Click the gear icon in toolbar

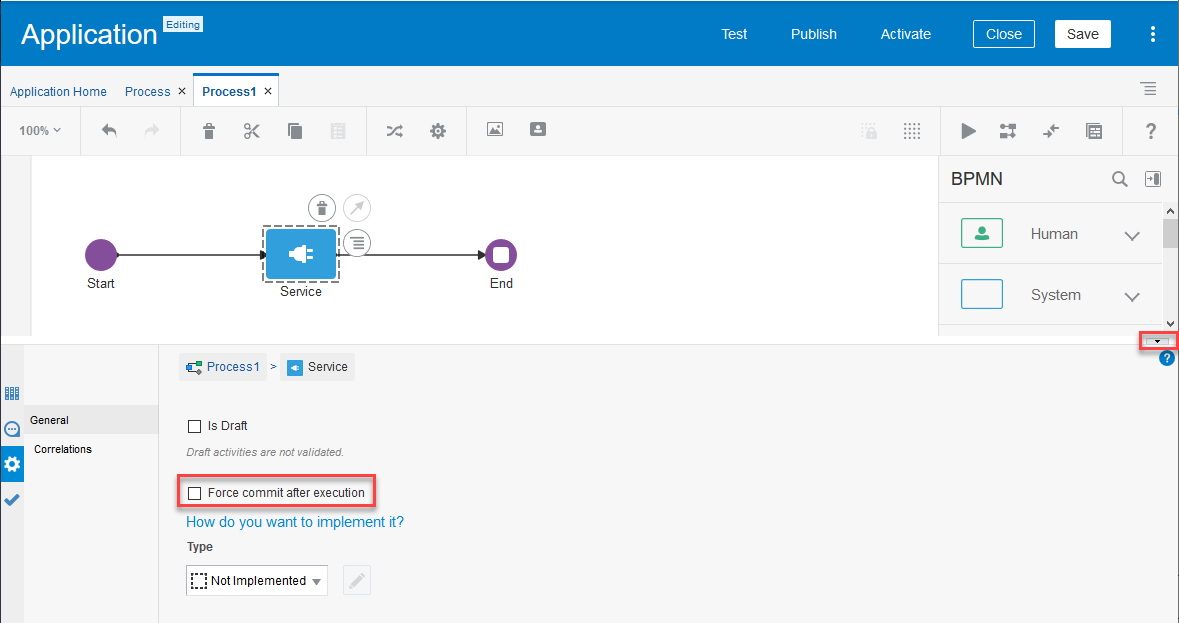point(438,131)
